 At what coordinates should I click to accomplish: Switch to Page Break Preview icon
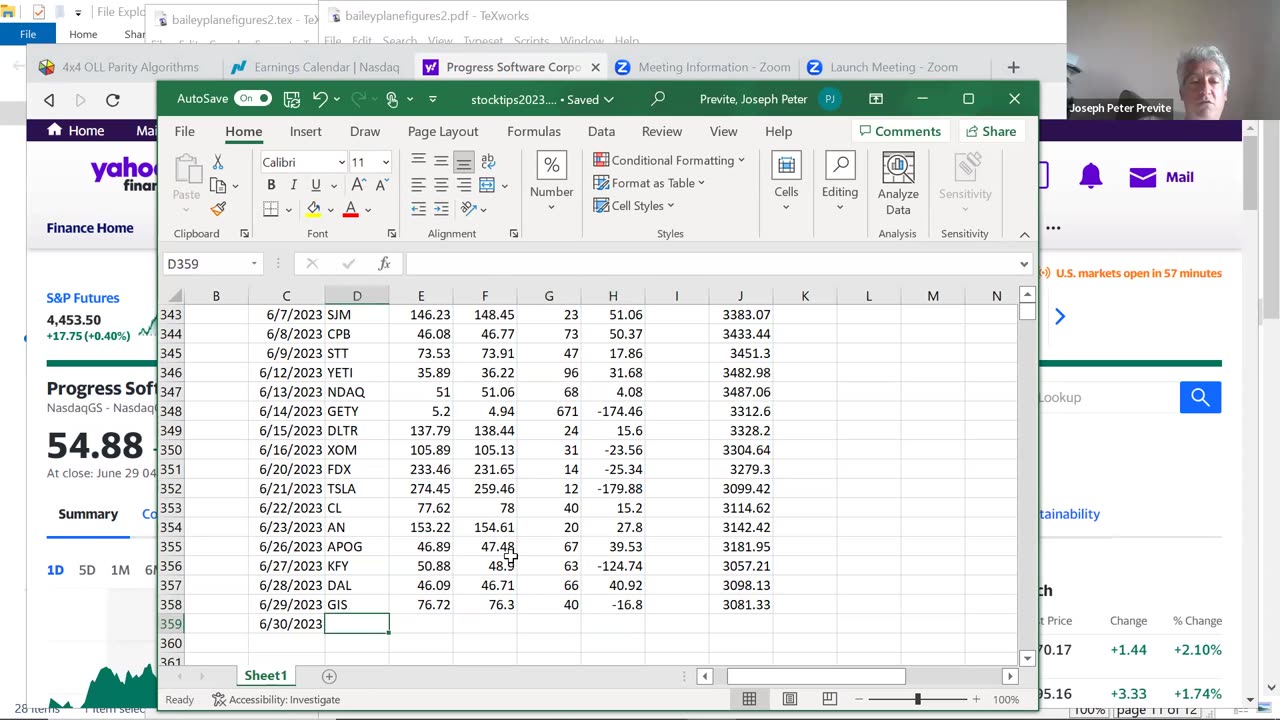click(829, 699)
